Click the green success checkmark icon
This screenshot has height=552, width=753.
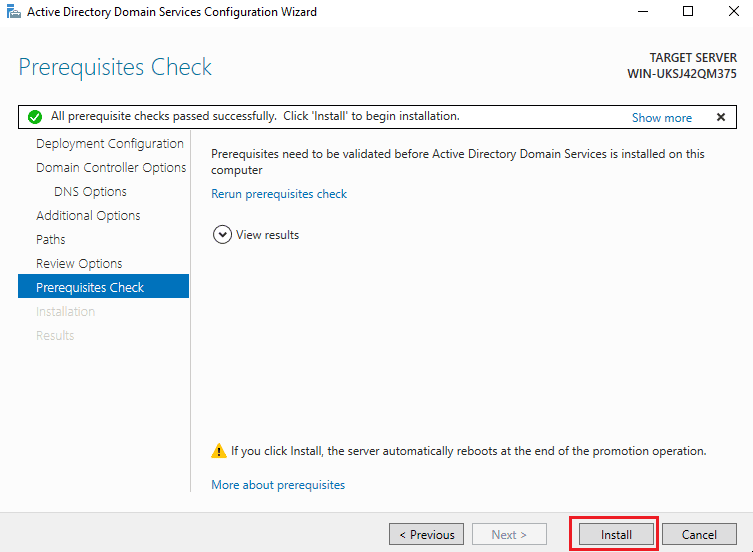[x=35, y=117]
